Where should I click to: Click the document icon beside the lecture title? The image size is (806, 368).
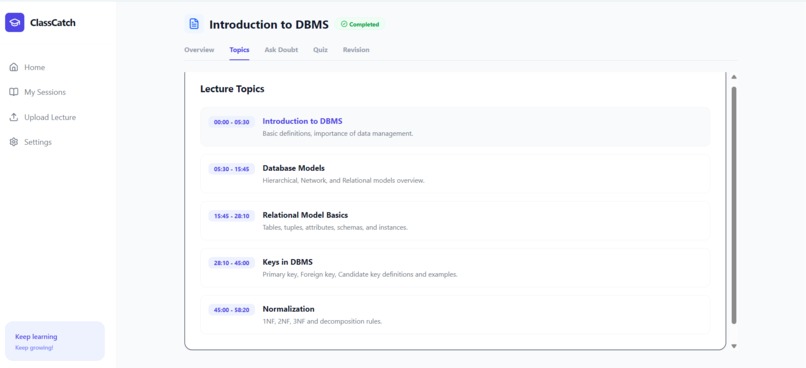(194, 24)
